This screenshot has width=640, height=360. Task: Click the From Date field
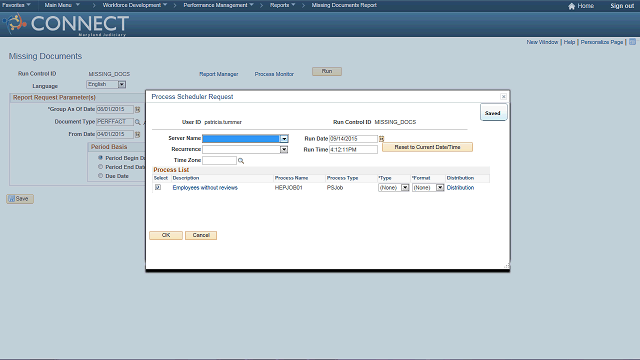pyautogui.click(x=115, y=134)
